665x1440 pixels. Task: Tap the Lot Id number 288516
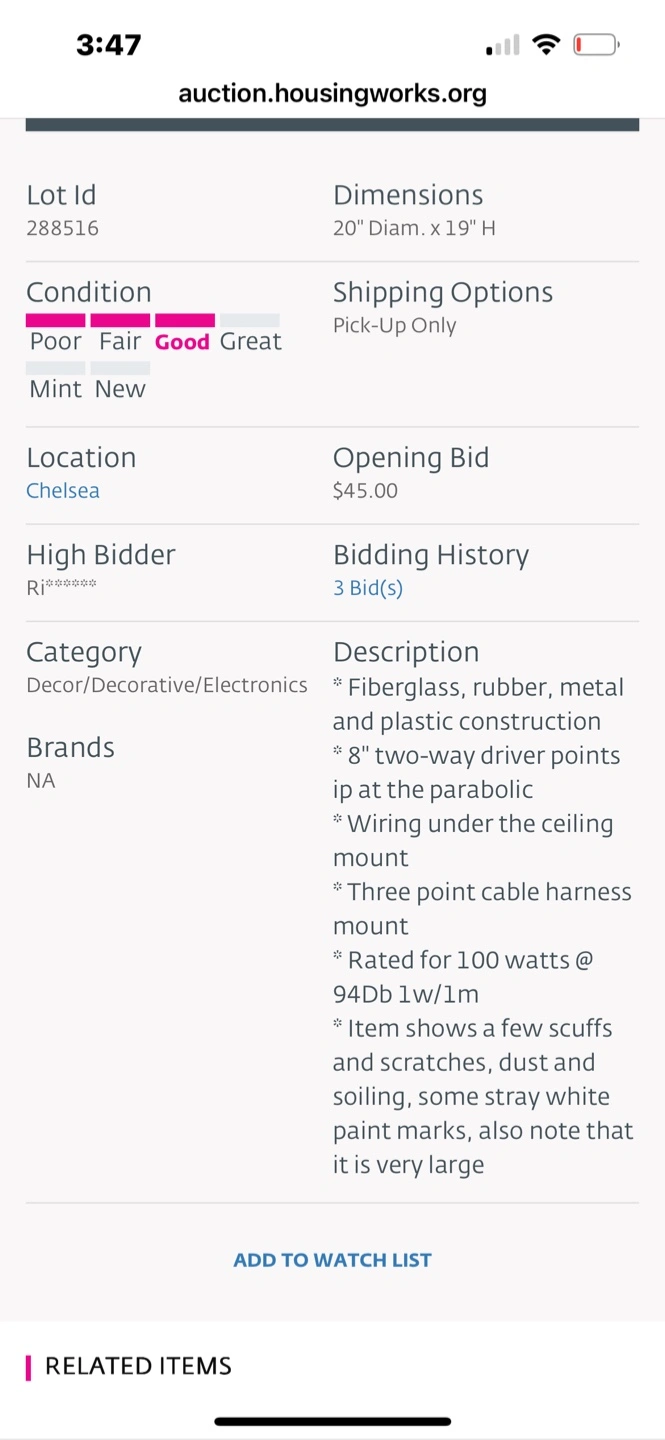(62, 228)
